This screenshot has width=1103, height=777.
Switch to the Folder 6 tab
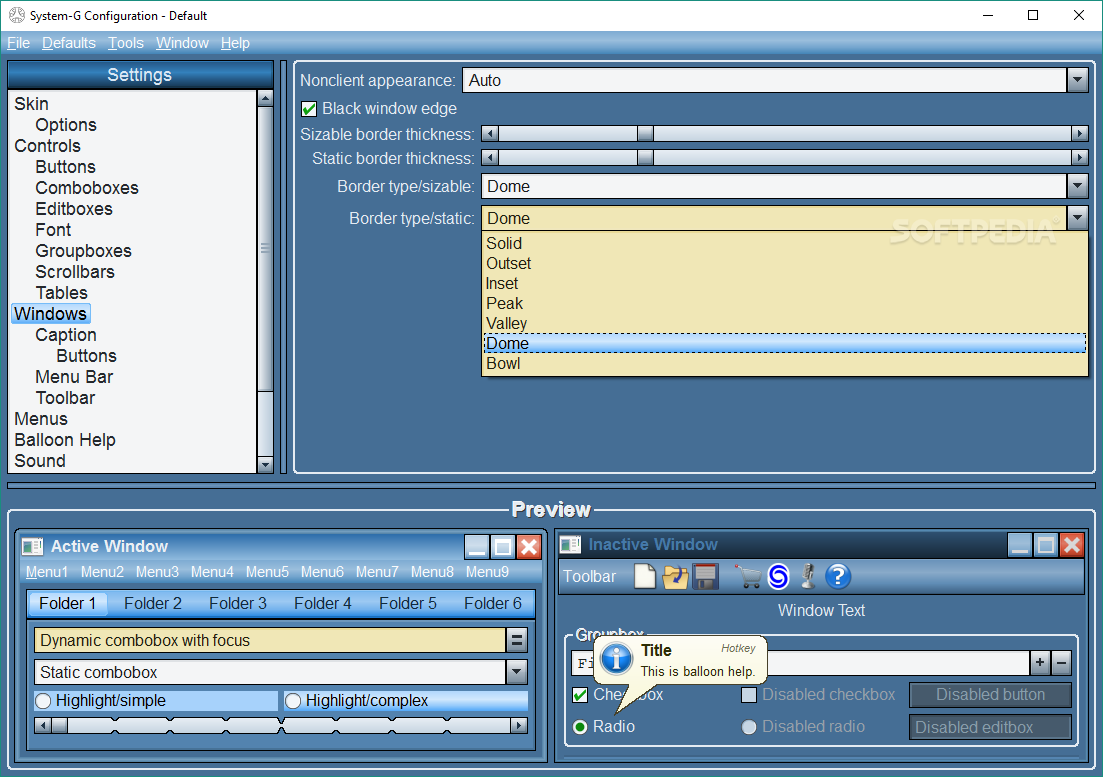click(x=492, y=603)
